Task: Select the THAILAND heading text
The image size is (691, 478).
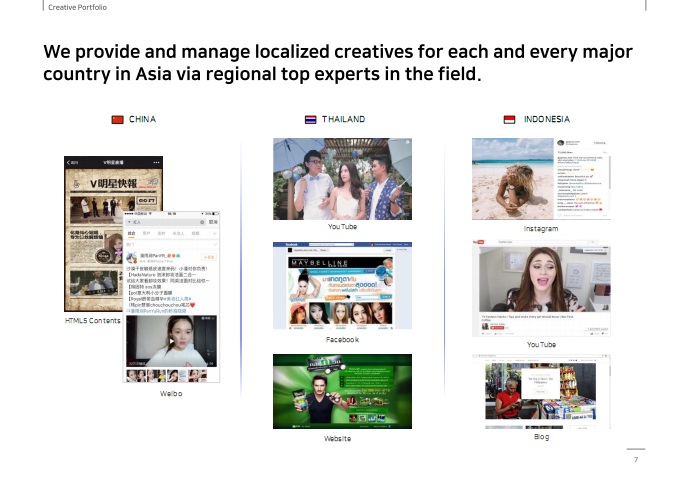Action: (343, 119)
